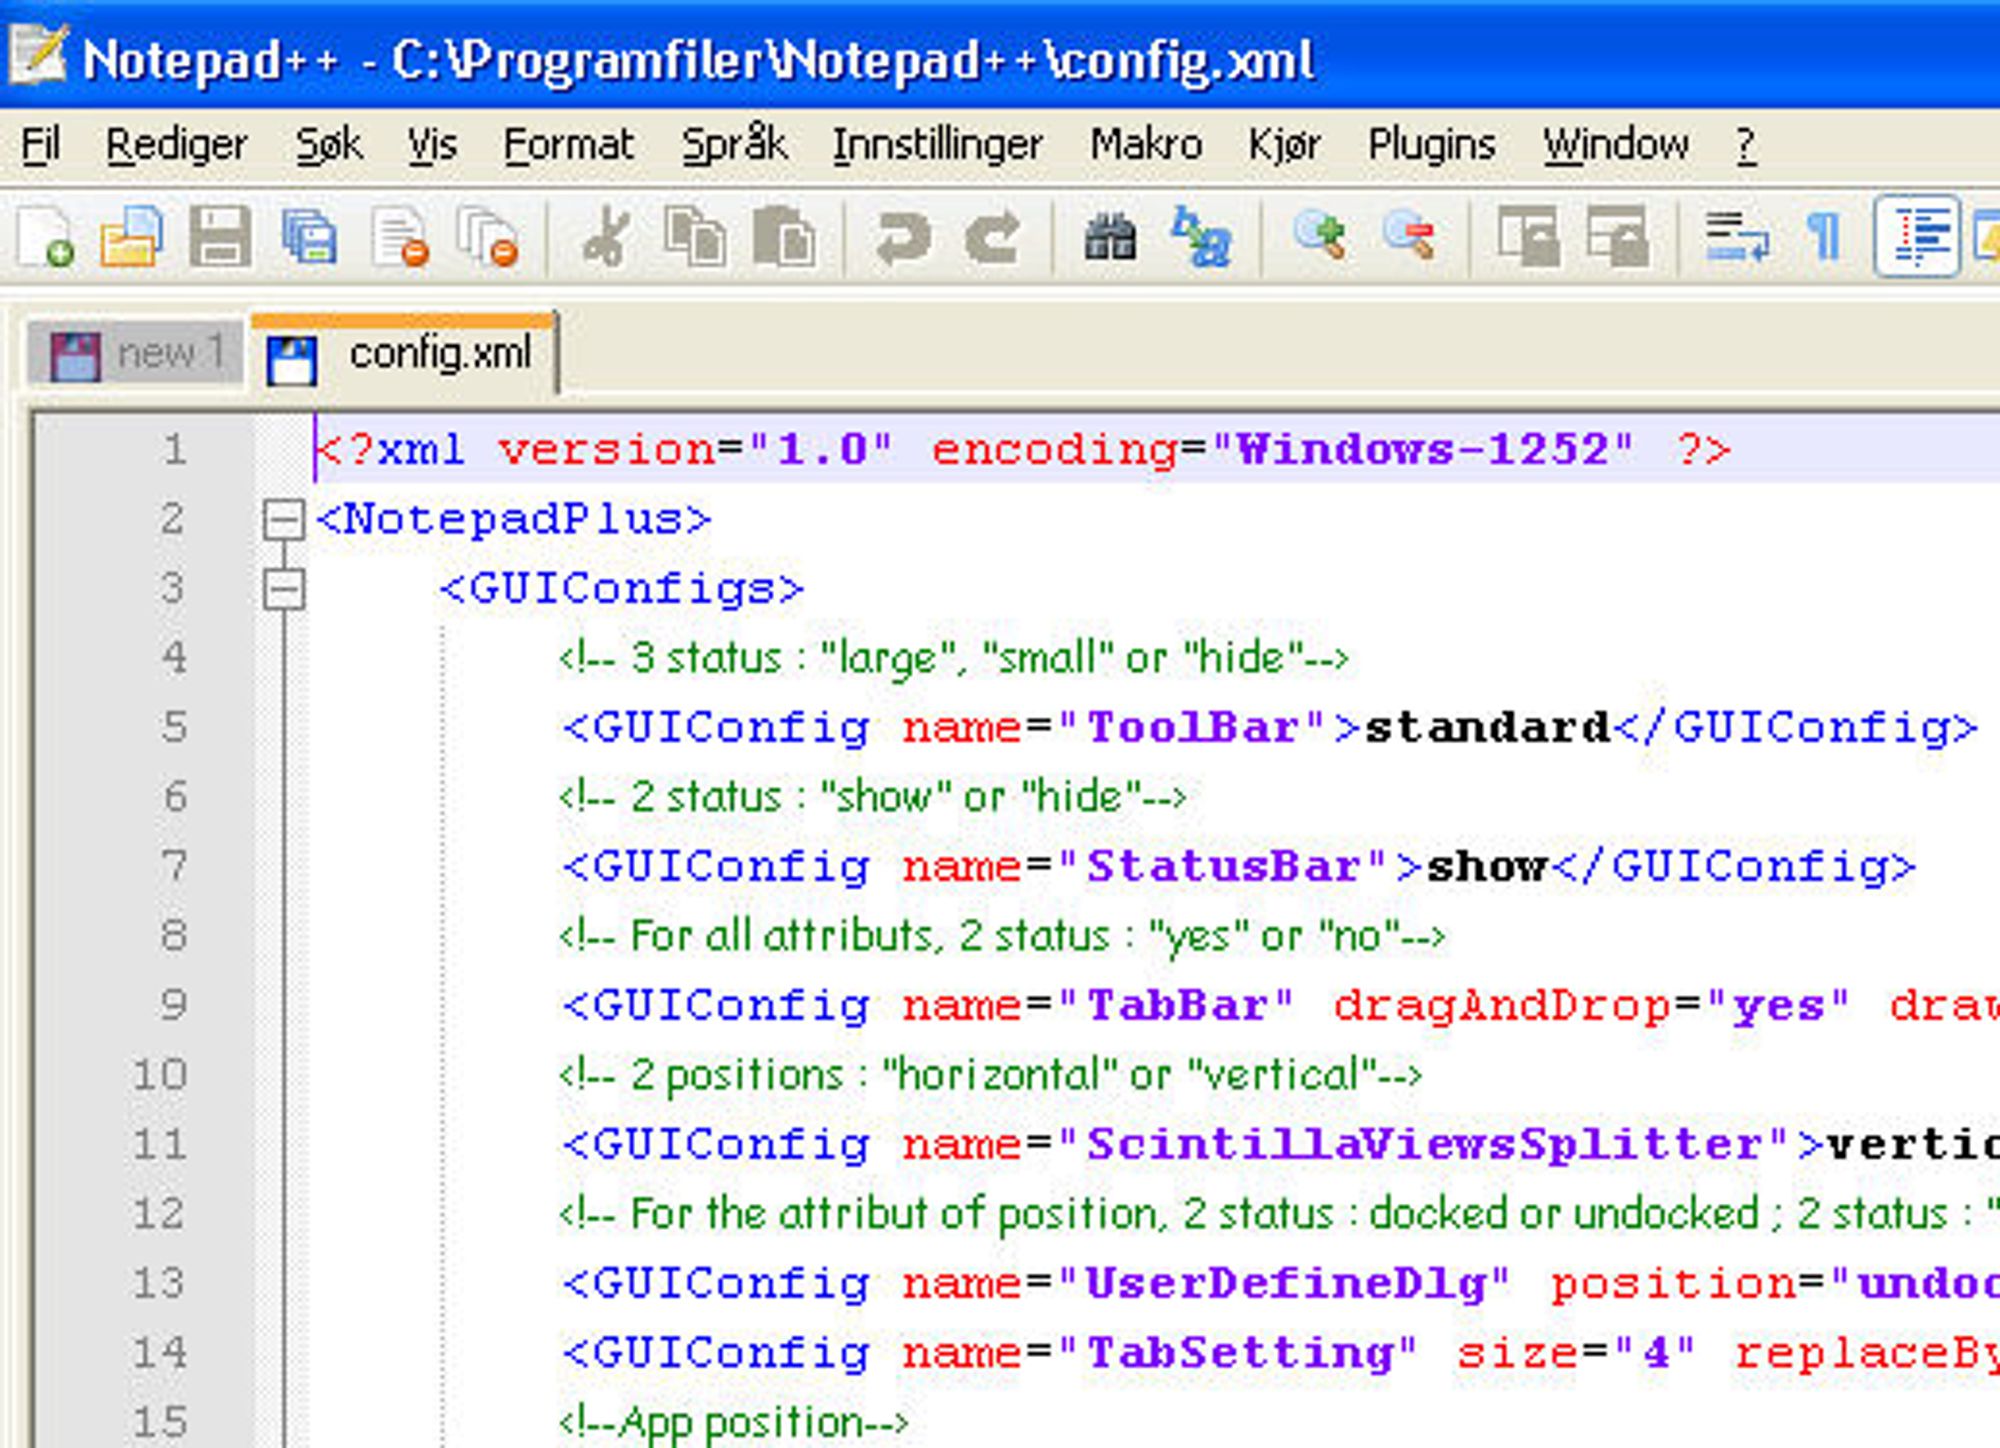This screenshot has height=1448, width=2000.
Task: Open the Format menu
Action: (568, 146)
